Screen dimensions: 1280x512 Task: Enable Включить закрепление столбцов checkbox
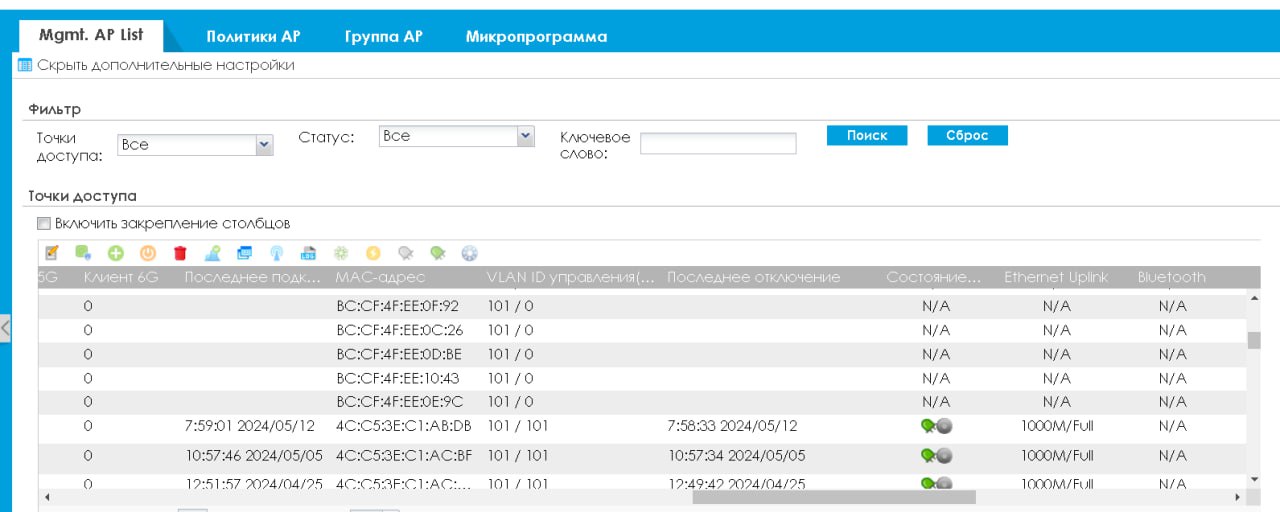pyautogui.click(x=43, y=223)
